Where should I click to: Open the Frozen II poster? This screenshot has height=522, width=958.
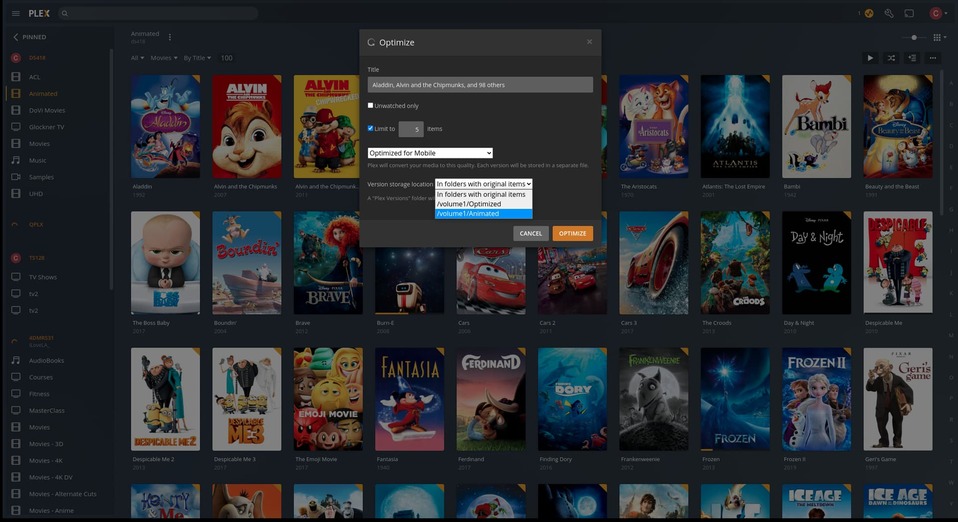[x=816, y=399]
